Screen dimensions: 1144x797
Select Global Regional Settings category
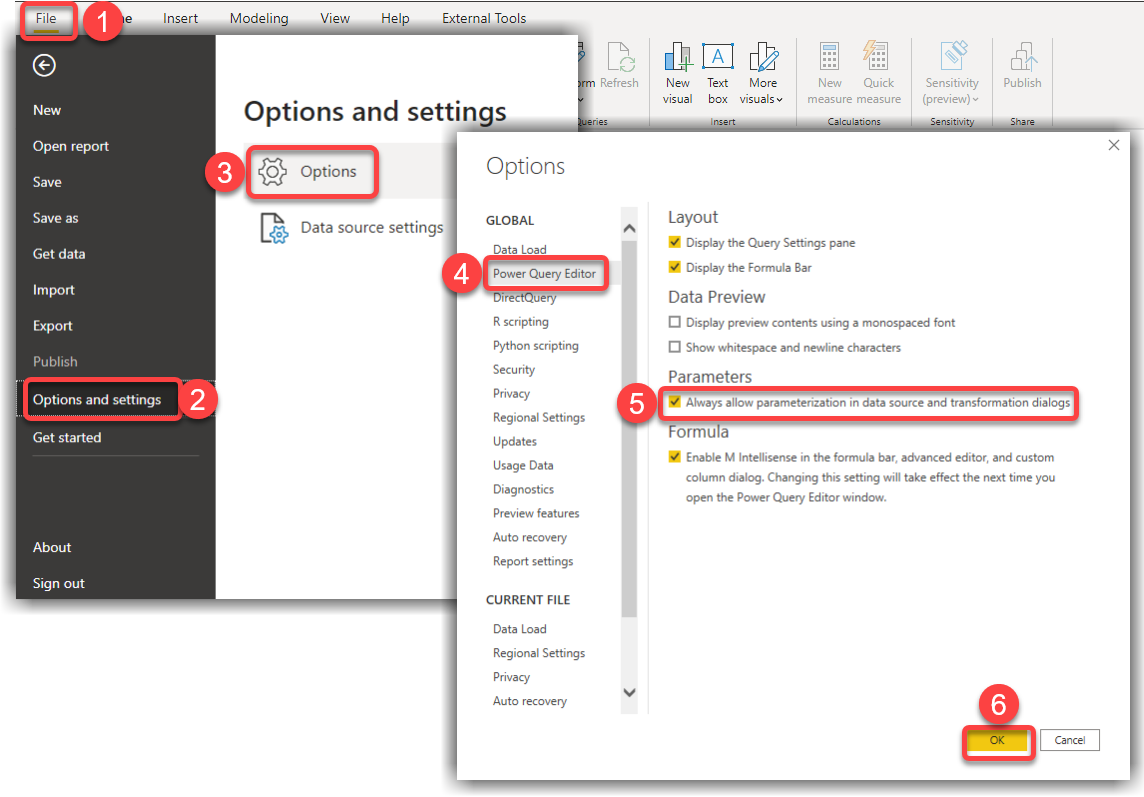[x=539, y=417]
